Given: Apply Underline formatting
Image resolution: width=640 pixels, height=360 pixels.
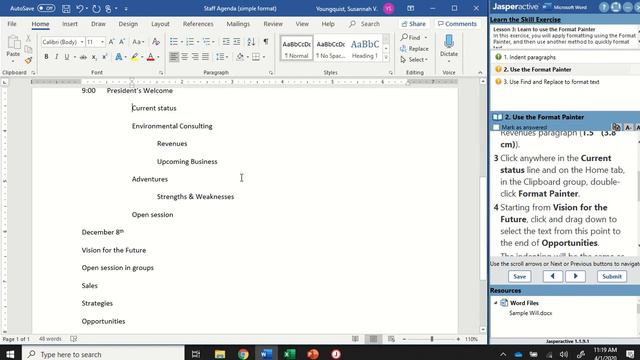Looking at the screenshot, I should (x=67, y=57).
